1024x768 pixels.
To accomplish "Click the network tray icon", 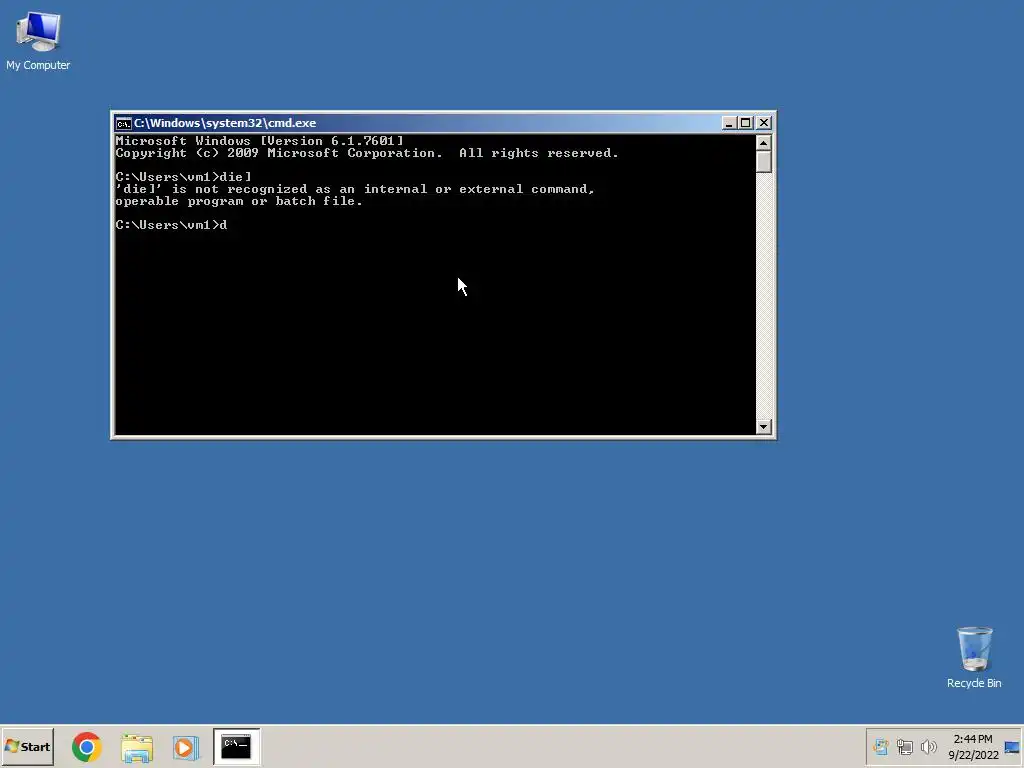I will point(904,746).
